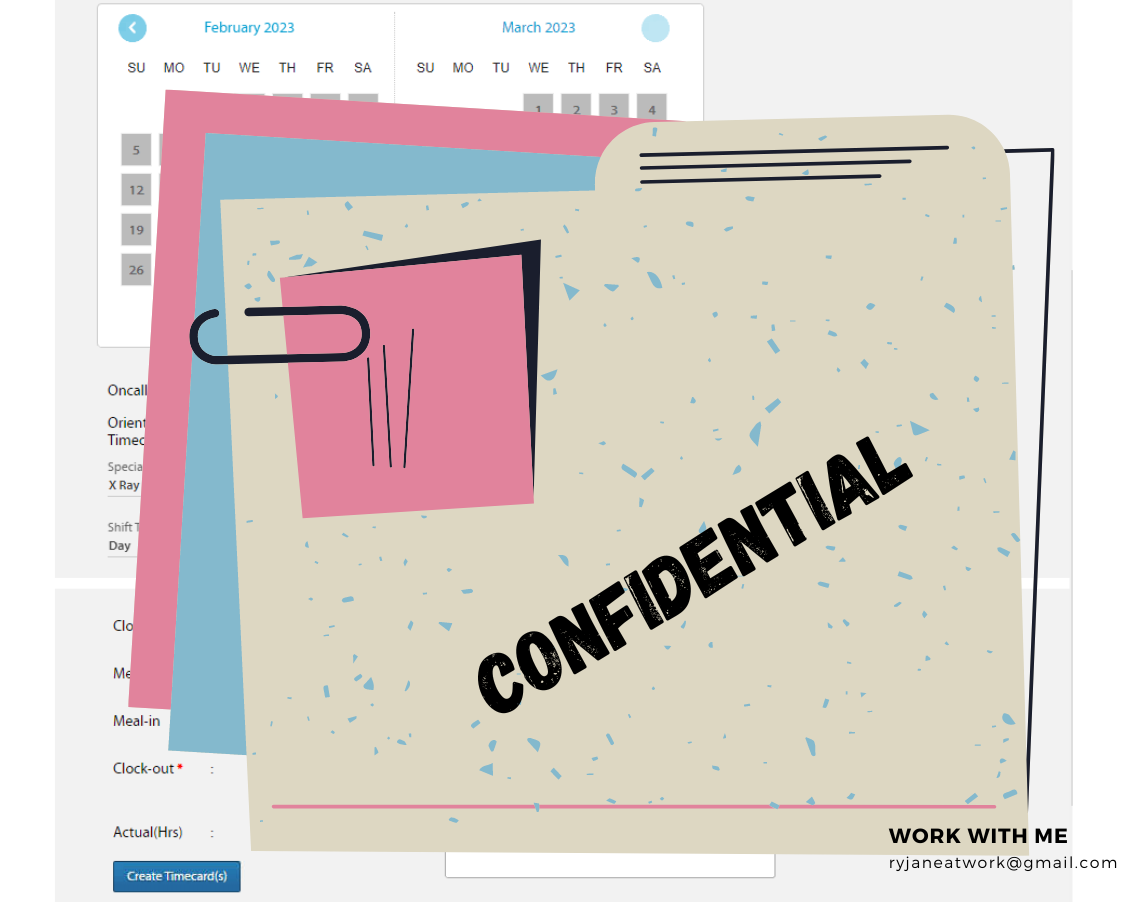Create the timecard(s) with blue button
1127x902 pixels.
coord(177,876)
